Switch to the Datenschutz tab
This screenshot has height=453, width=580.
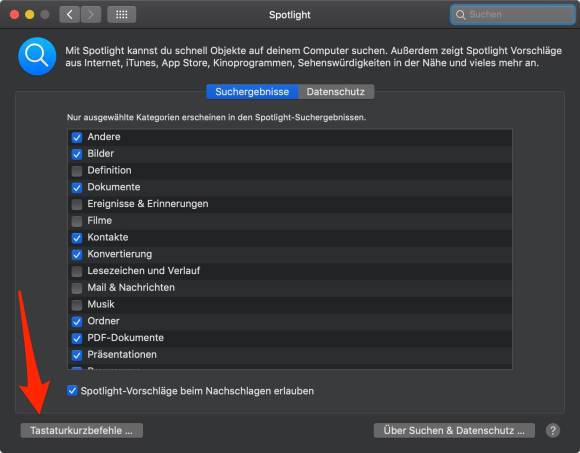336,92
